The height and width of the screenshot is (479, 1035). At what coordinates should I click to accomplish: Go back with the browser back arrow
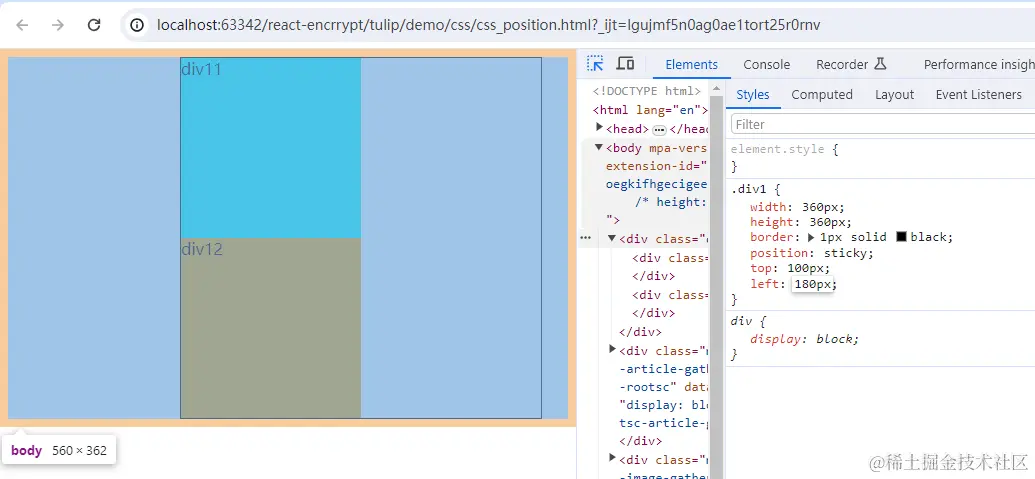22,25
